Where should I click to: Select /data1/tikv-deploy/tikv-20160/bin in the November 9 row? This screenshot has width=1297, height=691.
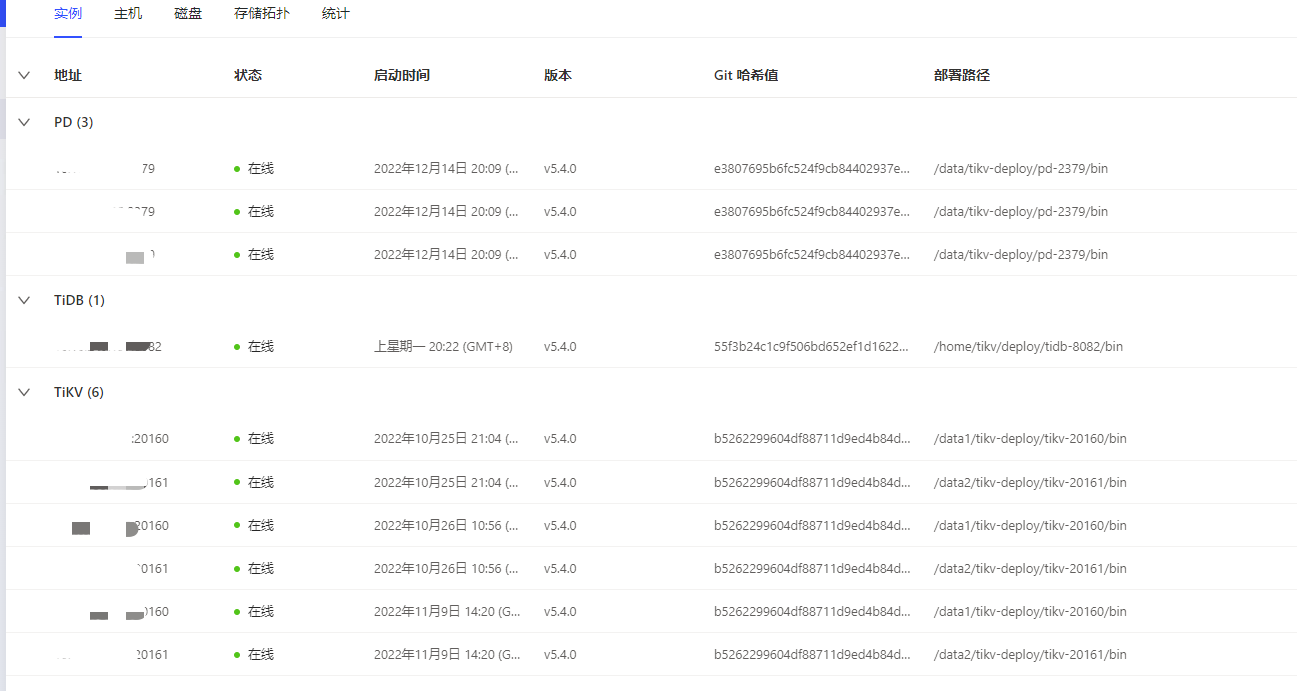pyautogui.click(x=1030, y=611)
